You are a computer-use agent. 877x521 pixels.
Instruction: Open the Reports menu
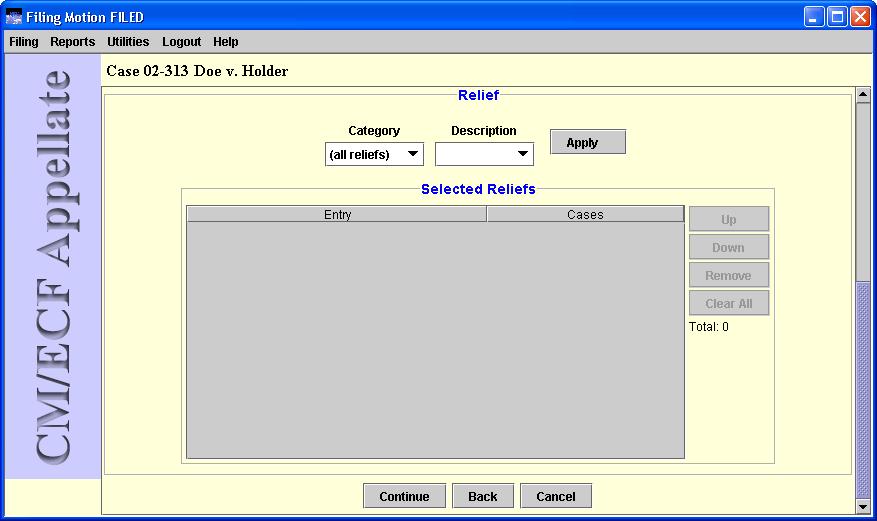(x=73, y=42)
